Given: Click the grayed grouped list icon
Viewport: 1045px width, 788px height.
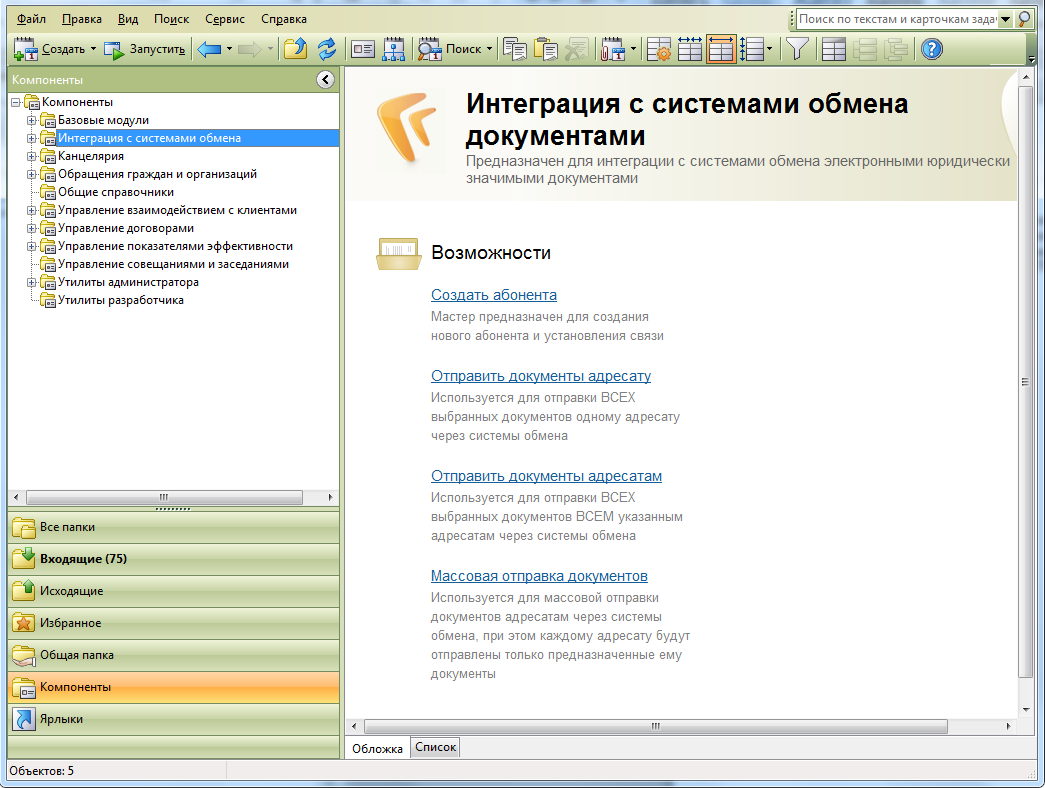Looking at the screenshot, I should [864, 49].
